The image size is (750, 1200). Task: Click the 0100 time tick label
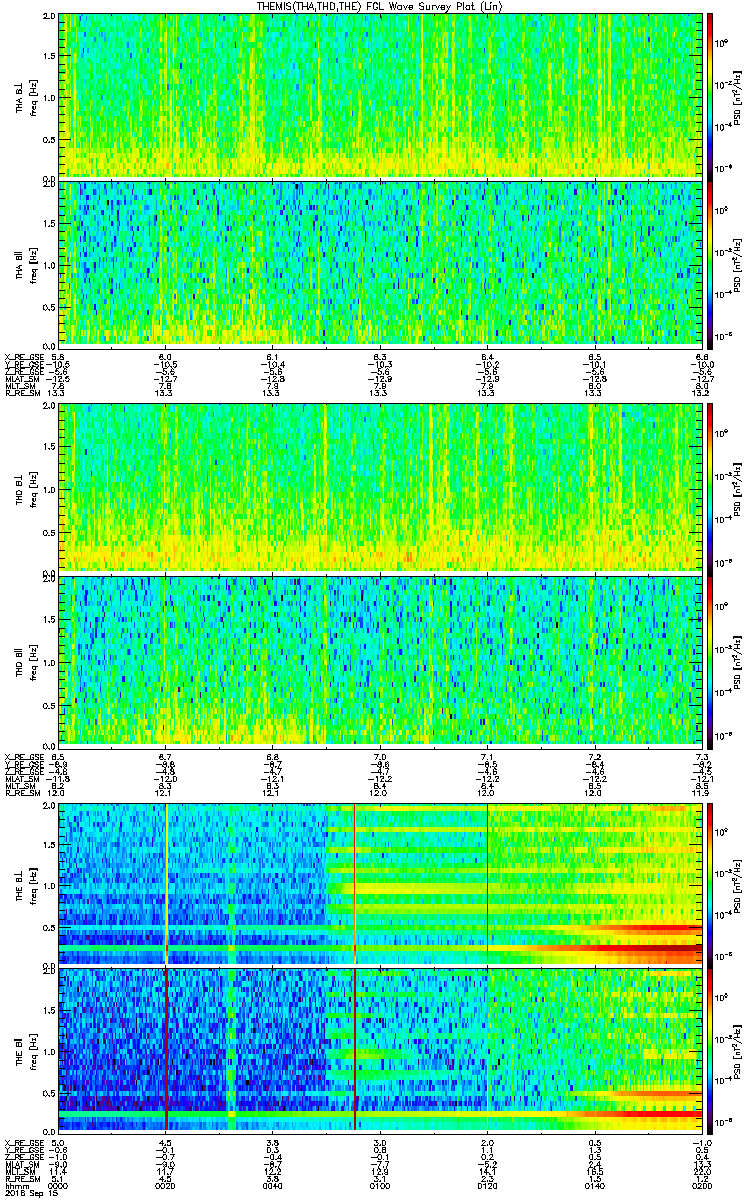(x=379, y=1185)
